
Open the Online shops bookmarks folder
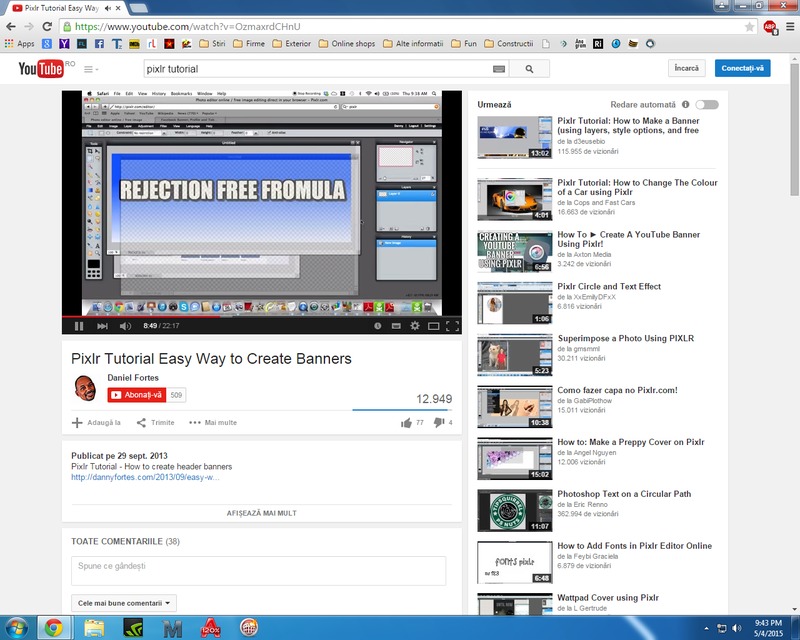(x=347, y=44)
